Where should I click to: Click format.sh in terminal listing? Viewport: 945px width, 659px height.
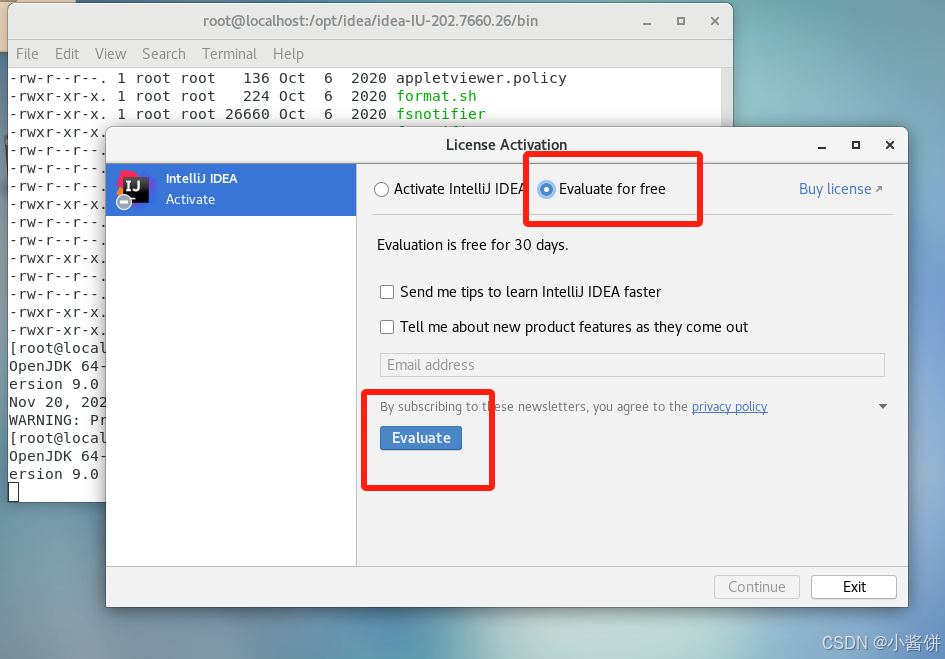pos(436,96)
